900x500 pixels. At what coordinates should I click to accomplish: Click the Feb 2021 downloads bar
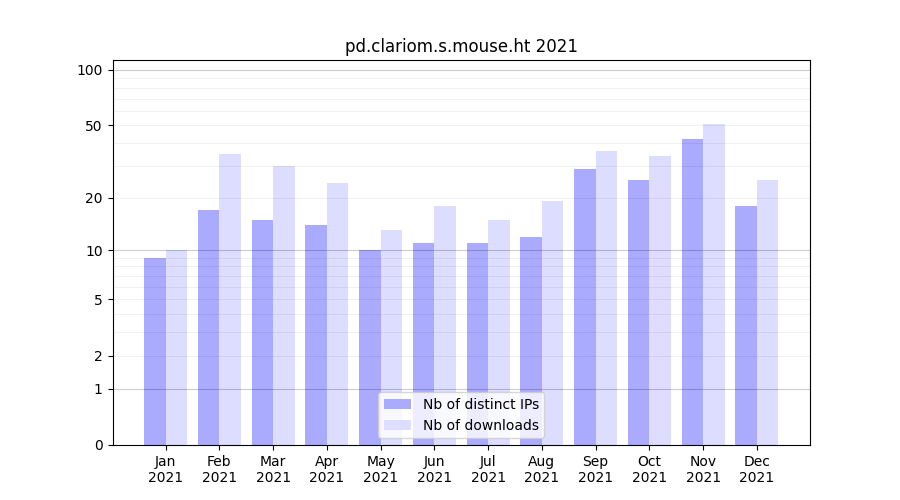[x=230, y=300]
